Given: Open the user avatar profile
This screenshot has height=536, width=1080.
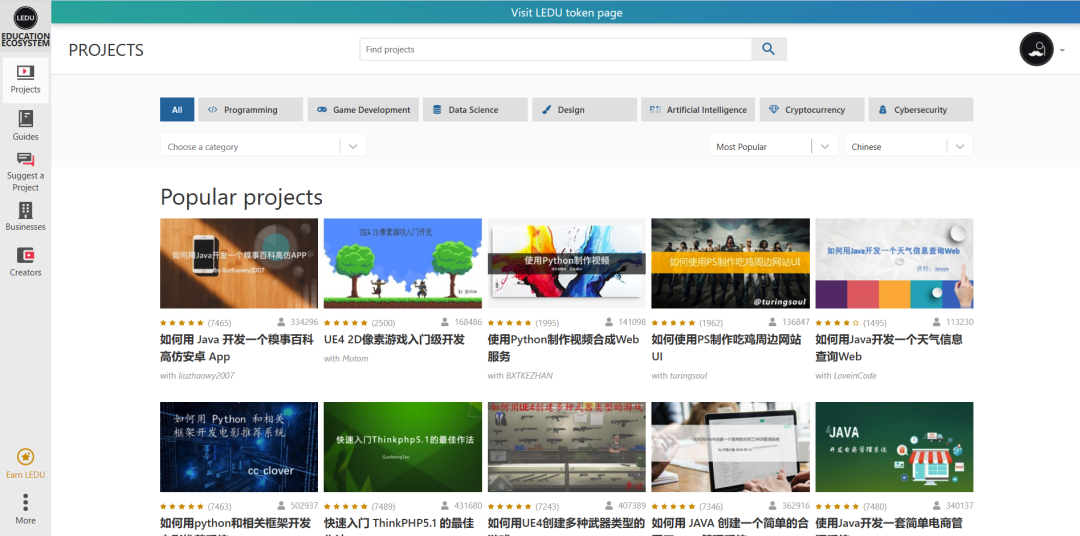Looking at the screenshot, I should (x=1036, y=50).
